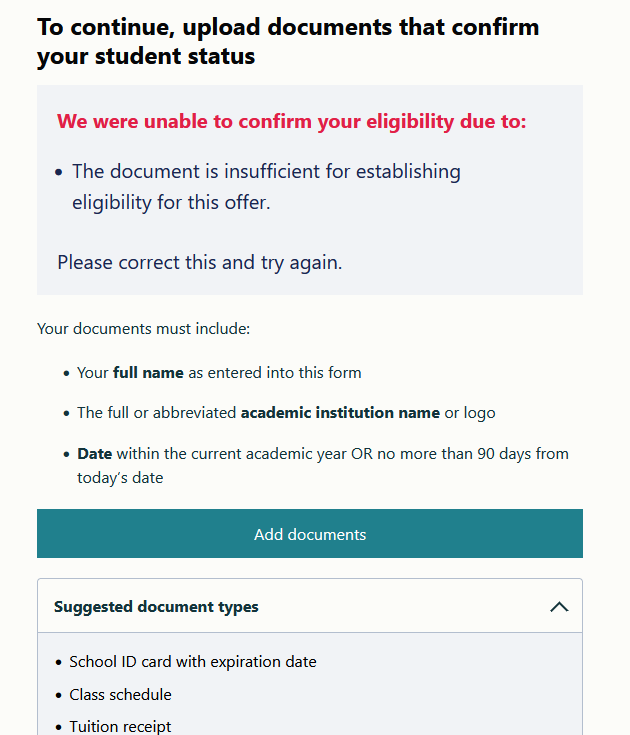Select the 'Tuition receipt' list item
This screenshot has width=630, height=735.
pos(120,727)
